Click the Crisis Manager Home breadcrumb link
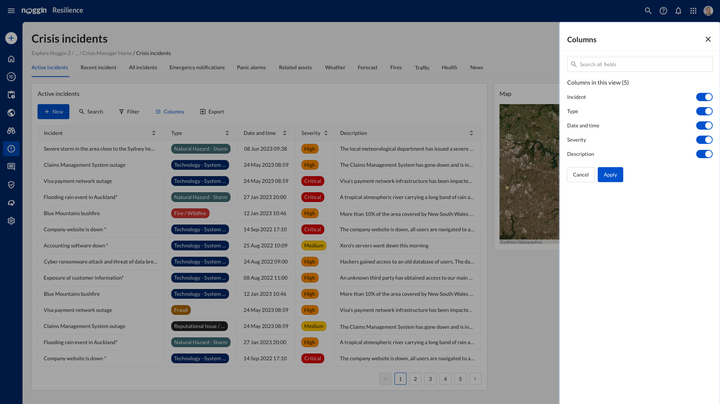Image resolution: width=720 pixels, height=404 pixels. click(x=107, y=53)
